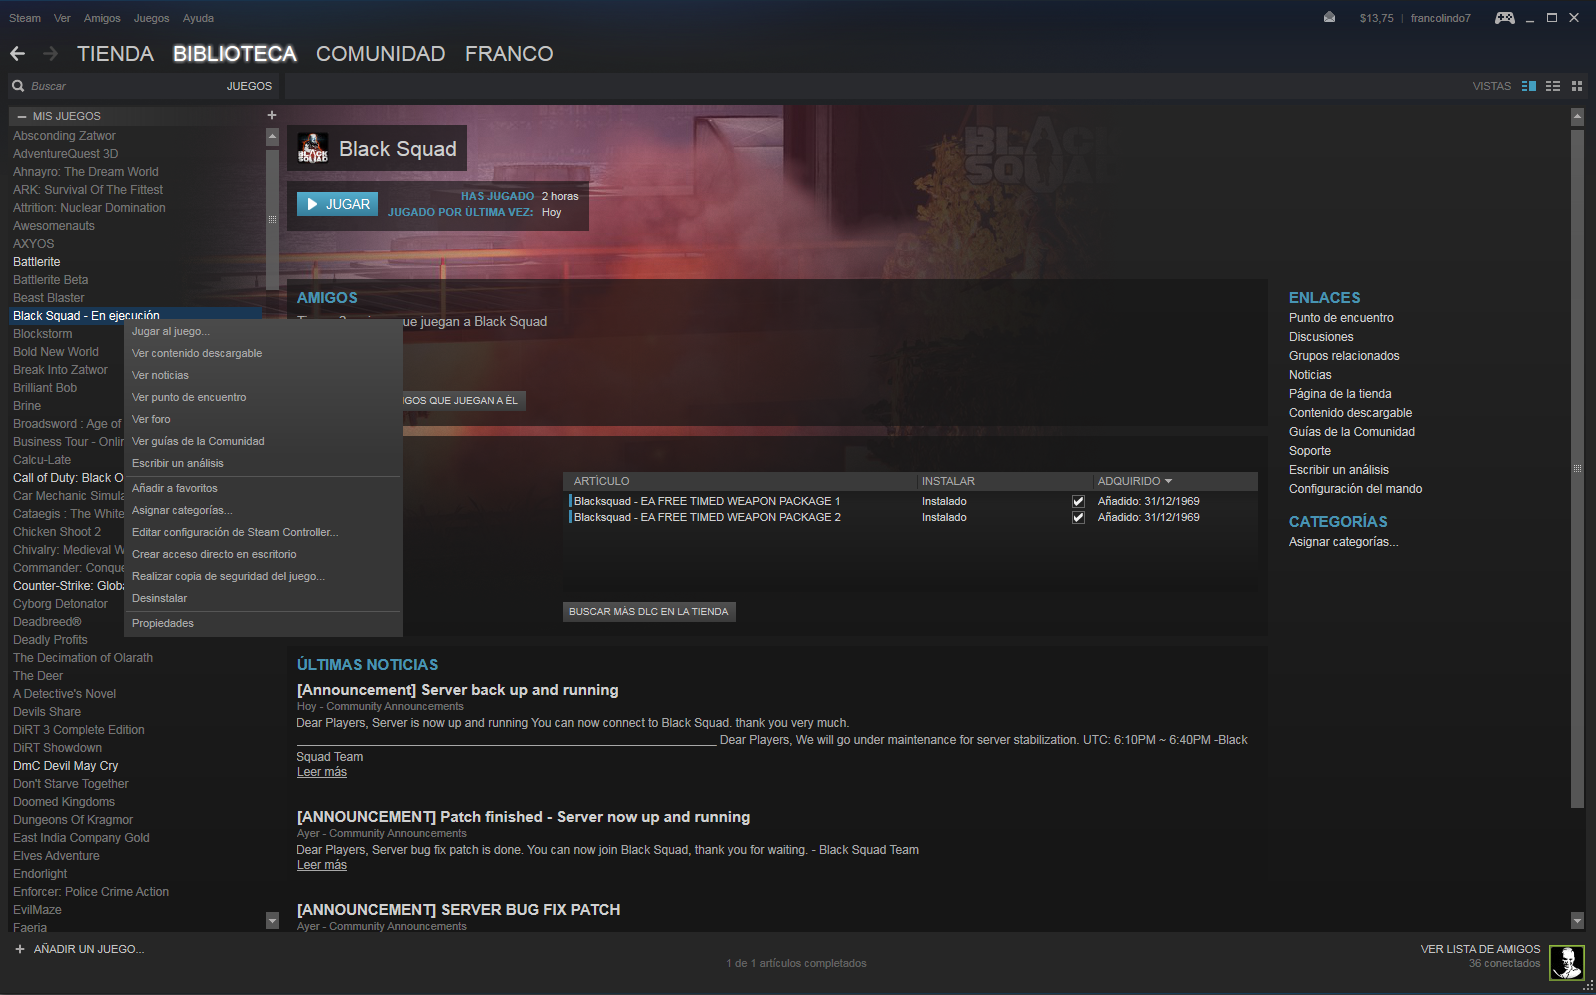
Task: Uncheck WEAPON PACKAGE 2 install checkbox
Action: pyautogui.click(x=1078, y=517)
